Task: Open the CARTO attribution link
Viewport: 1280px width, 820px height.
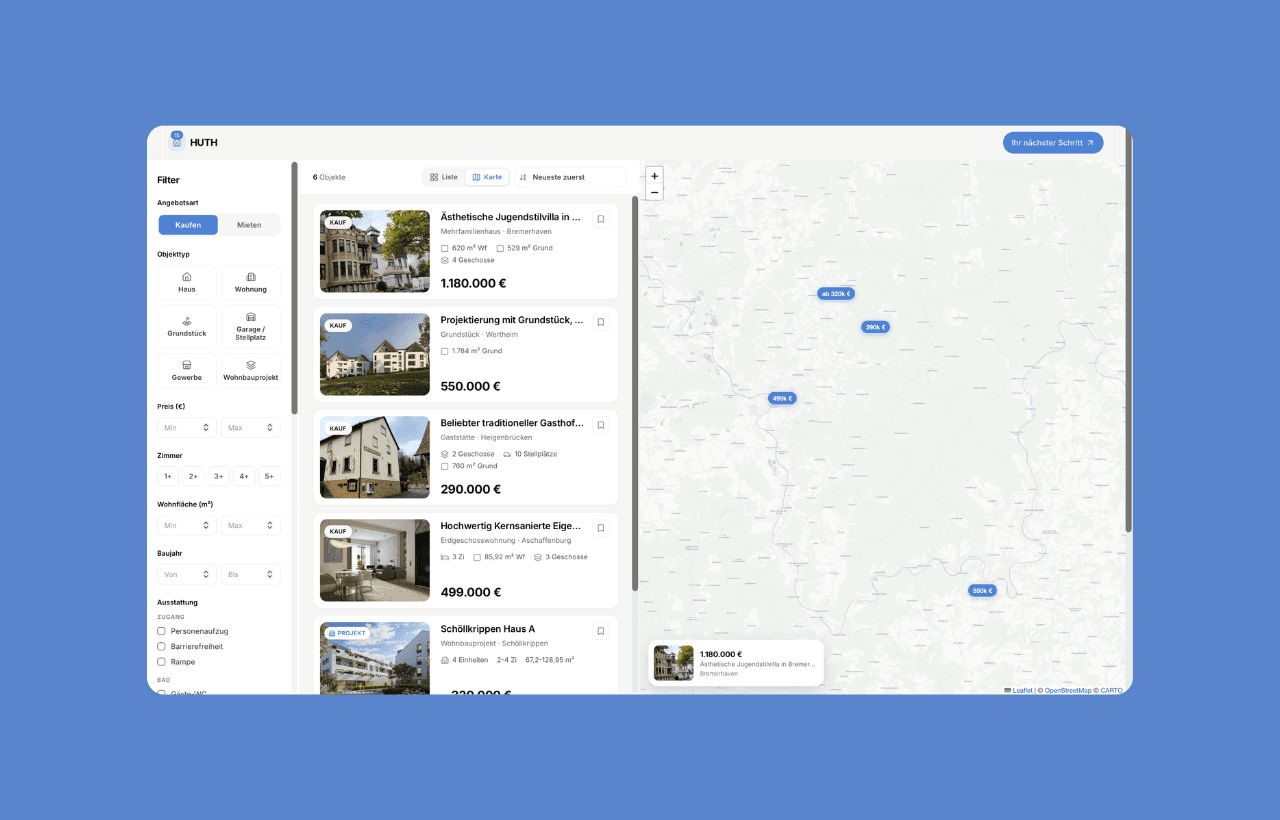Action: [1112, 690]
